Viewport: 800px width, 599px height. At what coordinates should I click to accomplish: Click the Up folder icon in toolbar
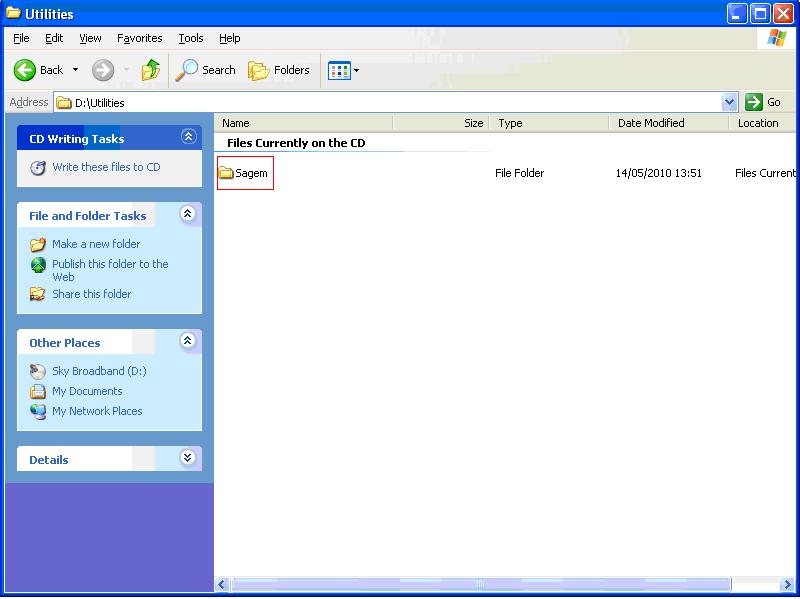[151, 70]
